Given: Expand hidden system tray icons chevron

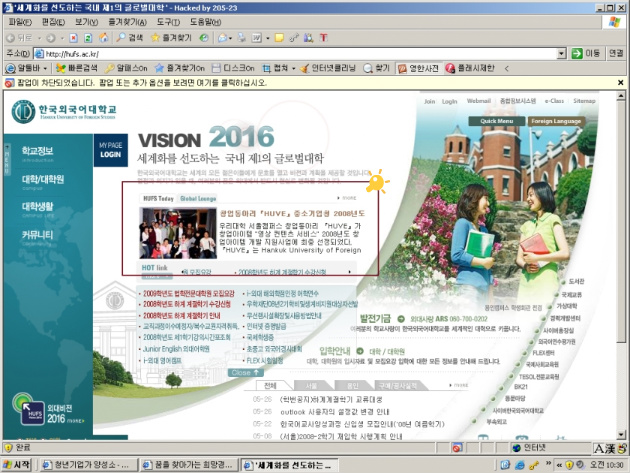Looking at the screenshot, I should tap(559, 465).
